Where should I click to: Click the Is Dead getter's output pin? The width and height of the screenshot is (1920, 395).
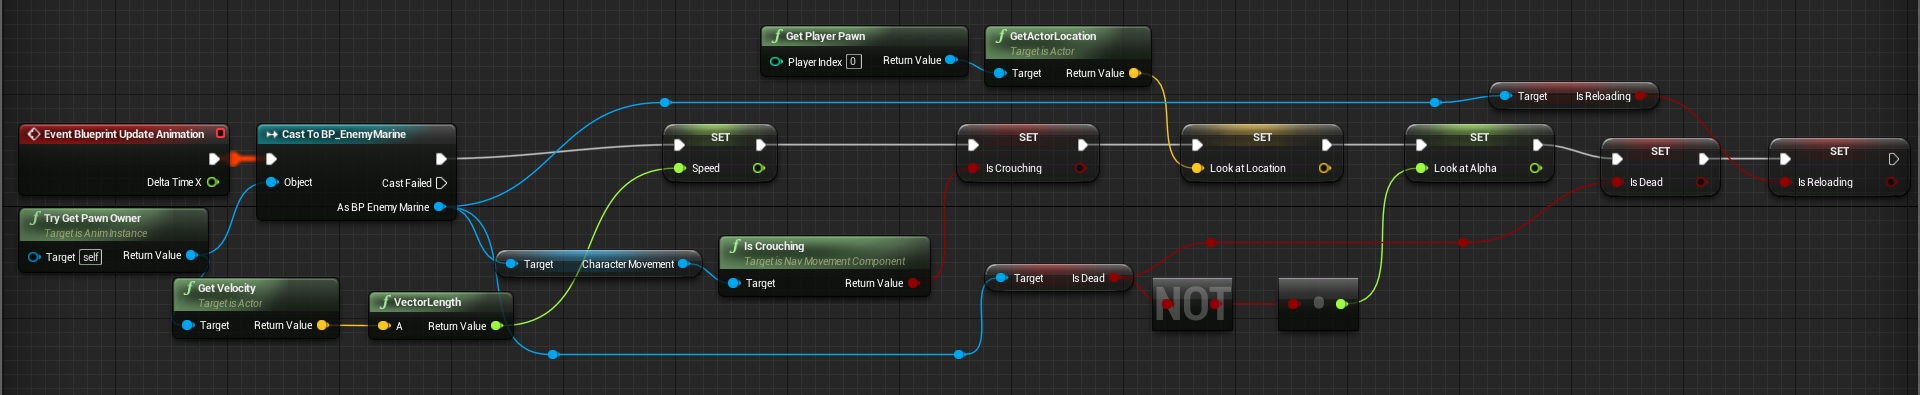(1115, 278)
